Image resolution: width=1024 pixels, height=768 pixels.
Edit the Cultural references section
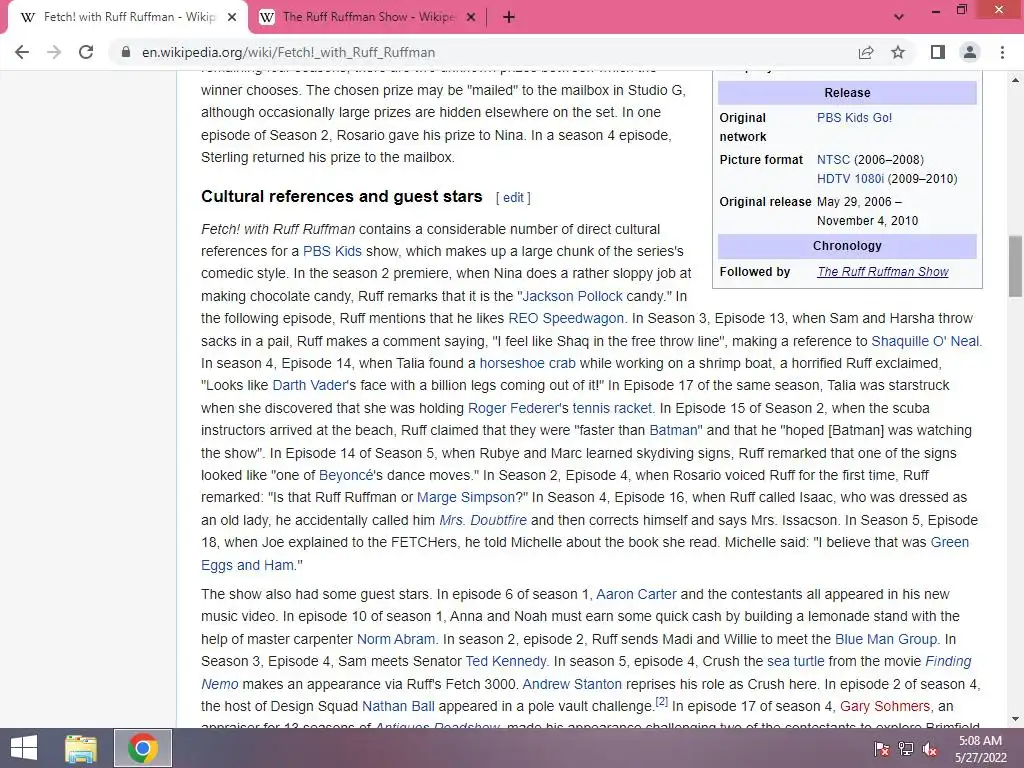click(513, 198)
